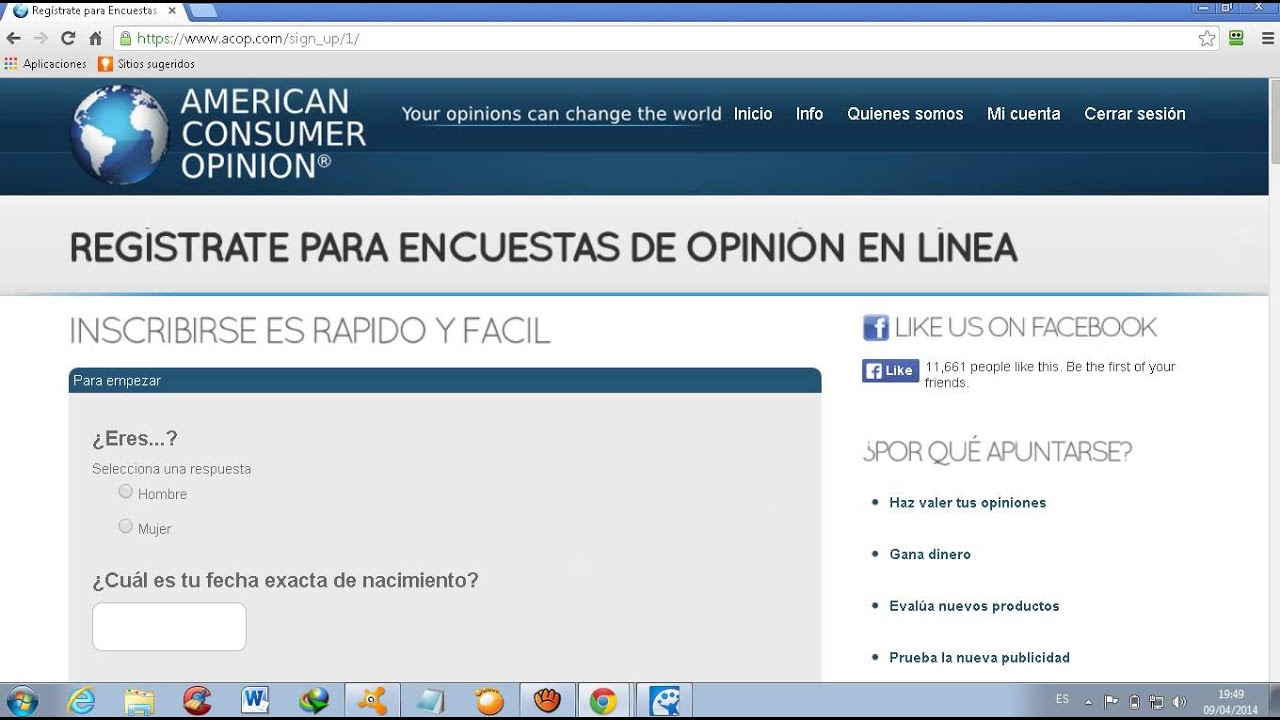Open the notepad-like taskbar icon
The width and height of the screenshot is (1280, 720).
[x=431, y=701]
